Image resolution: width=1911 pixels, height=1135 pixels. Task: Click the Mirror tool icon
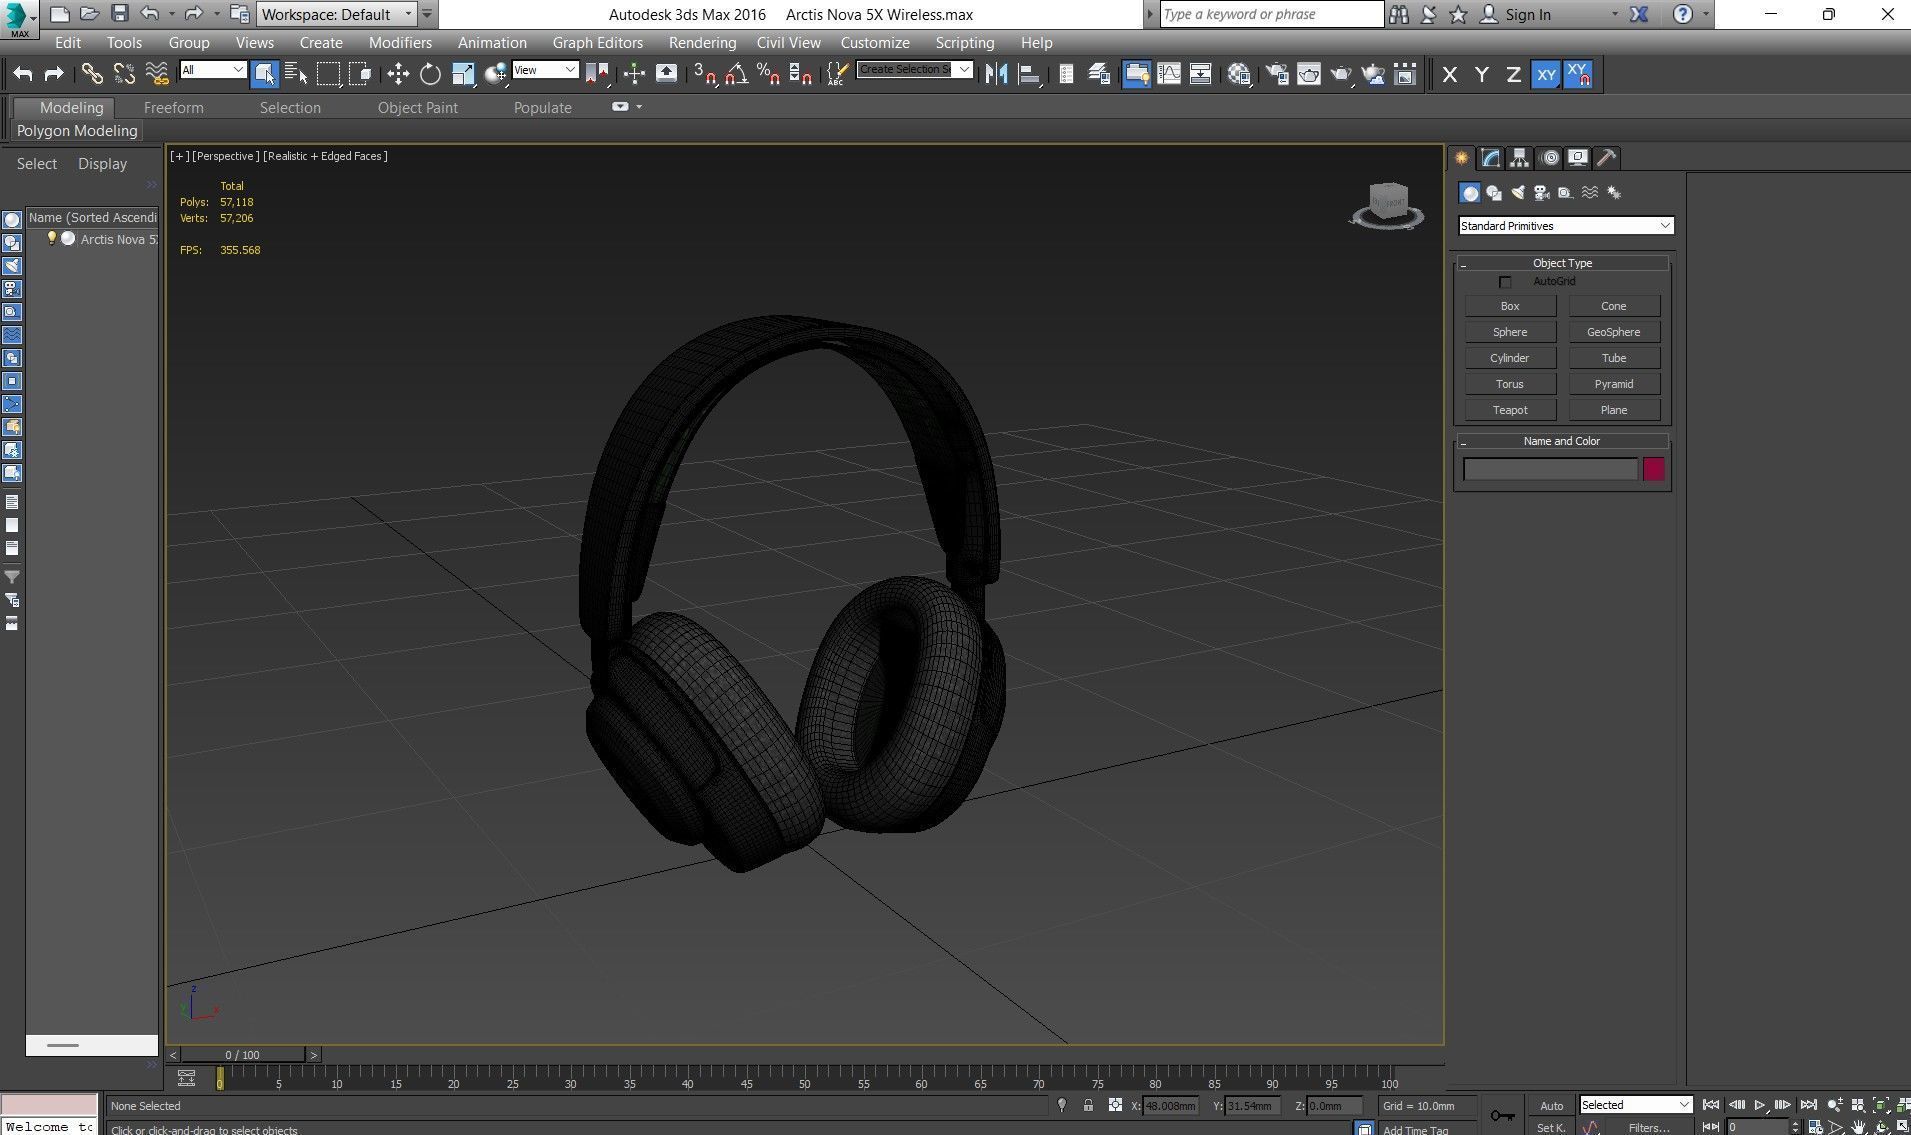click(x=996, y=74)
